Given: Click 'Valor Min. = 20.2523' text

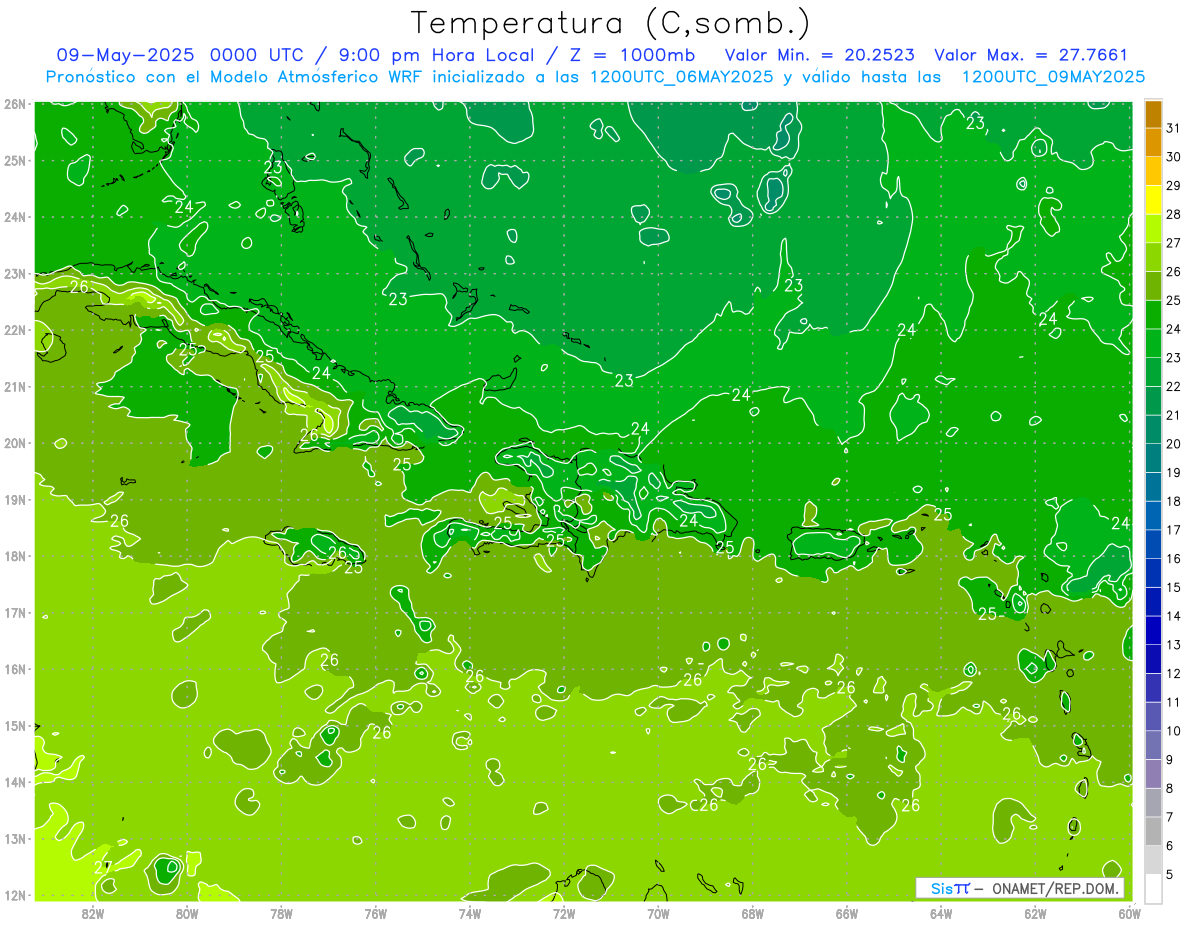Looking at the screenshot, I should (x=820, y=55).
